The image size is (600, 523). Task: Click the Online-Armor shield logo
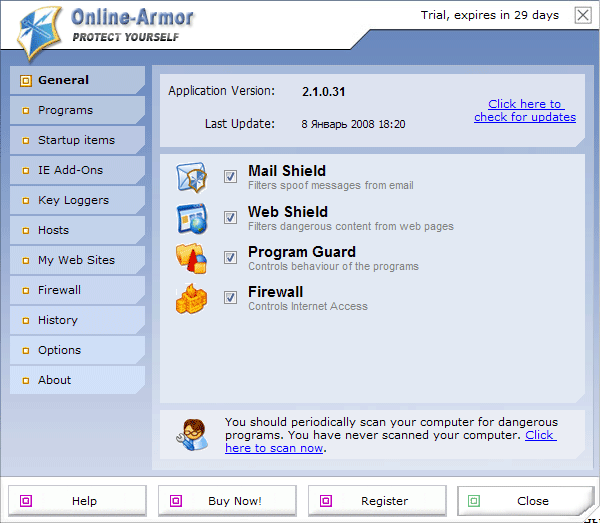39,33
